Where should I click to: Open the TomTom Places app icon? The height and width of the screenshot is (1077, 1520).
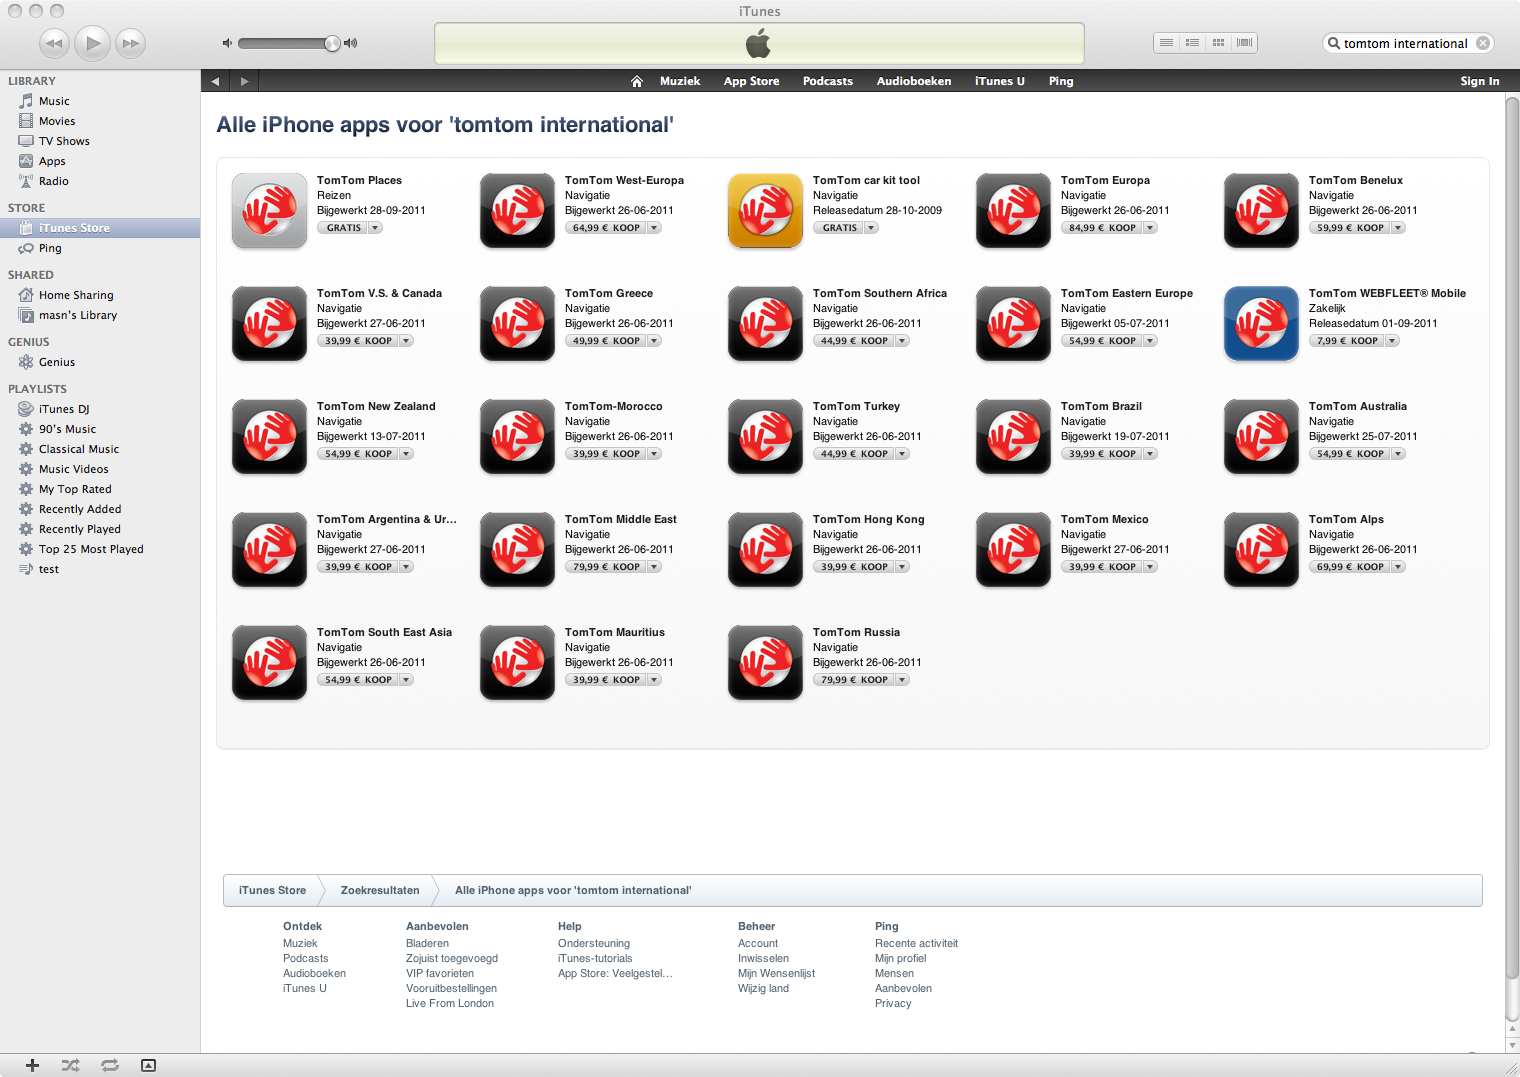[269, 211]
